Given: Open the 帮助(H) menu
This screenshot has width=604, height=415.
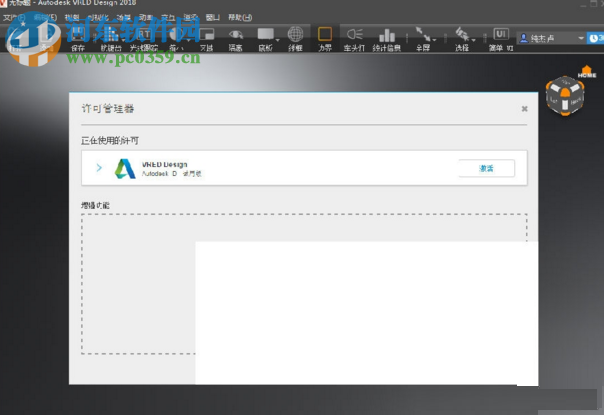Looking at the screenshot, I should click(x=240, y=17).
